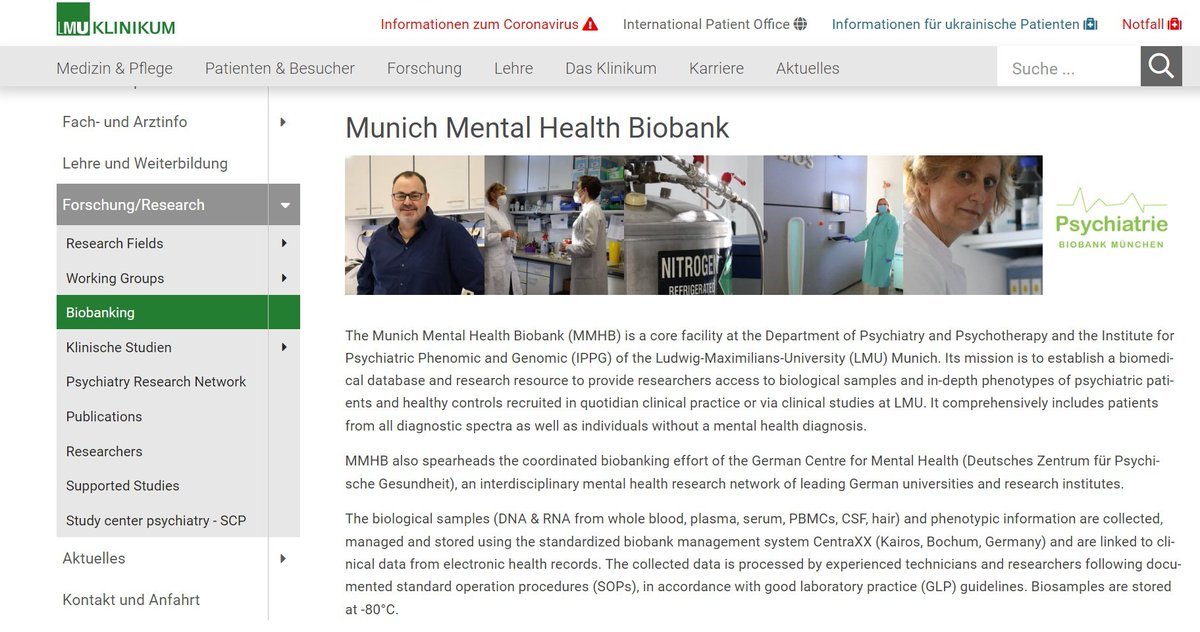Open the Das Klinikum menu
Screen dimensions: 1200x632
pos(611,68)
